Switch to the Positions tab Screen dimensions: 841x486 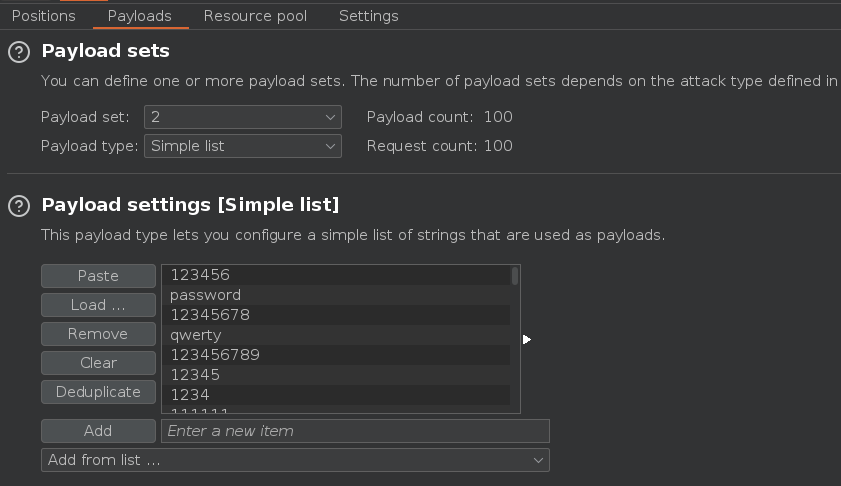43,16
